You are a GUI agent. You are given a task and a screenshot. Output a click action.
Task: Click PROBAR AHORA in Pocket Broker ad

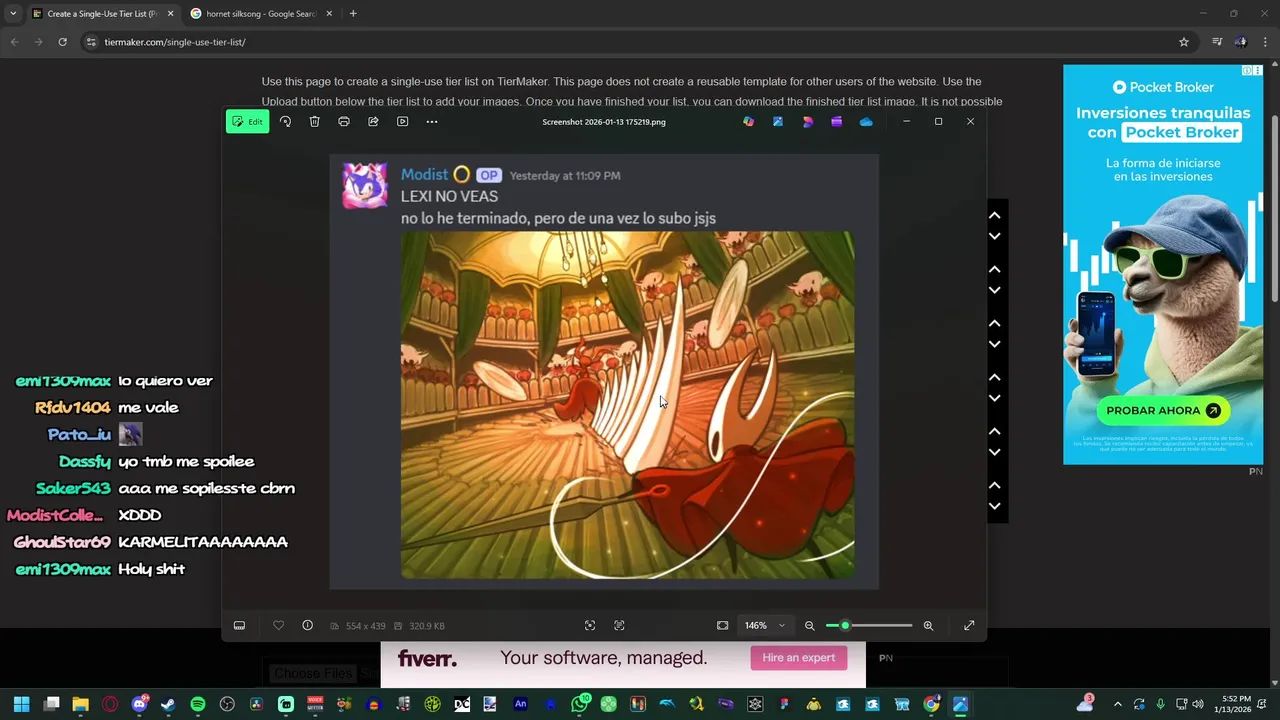1163,410
